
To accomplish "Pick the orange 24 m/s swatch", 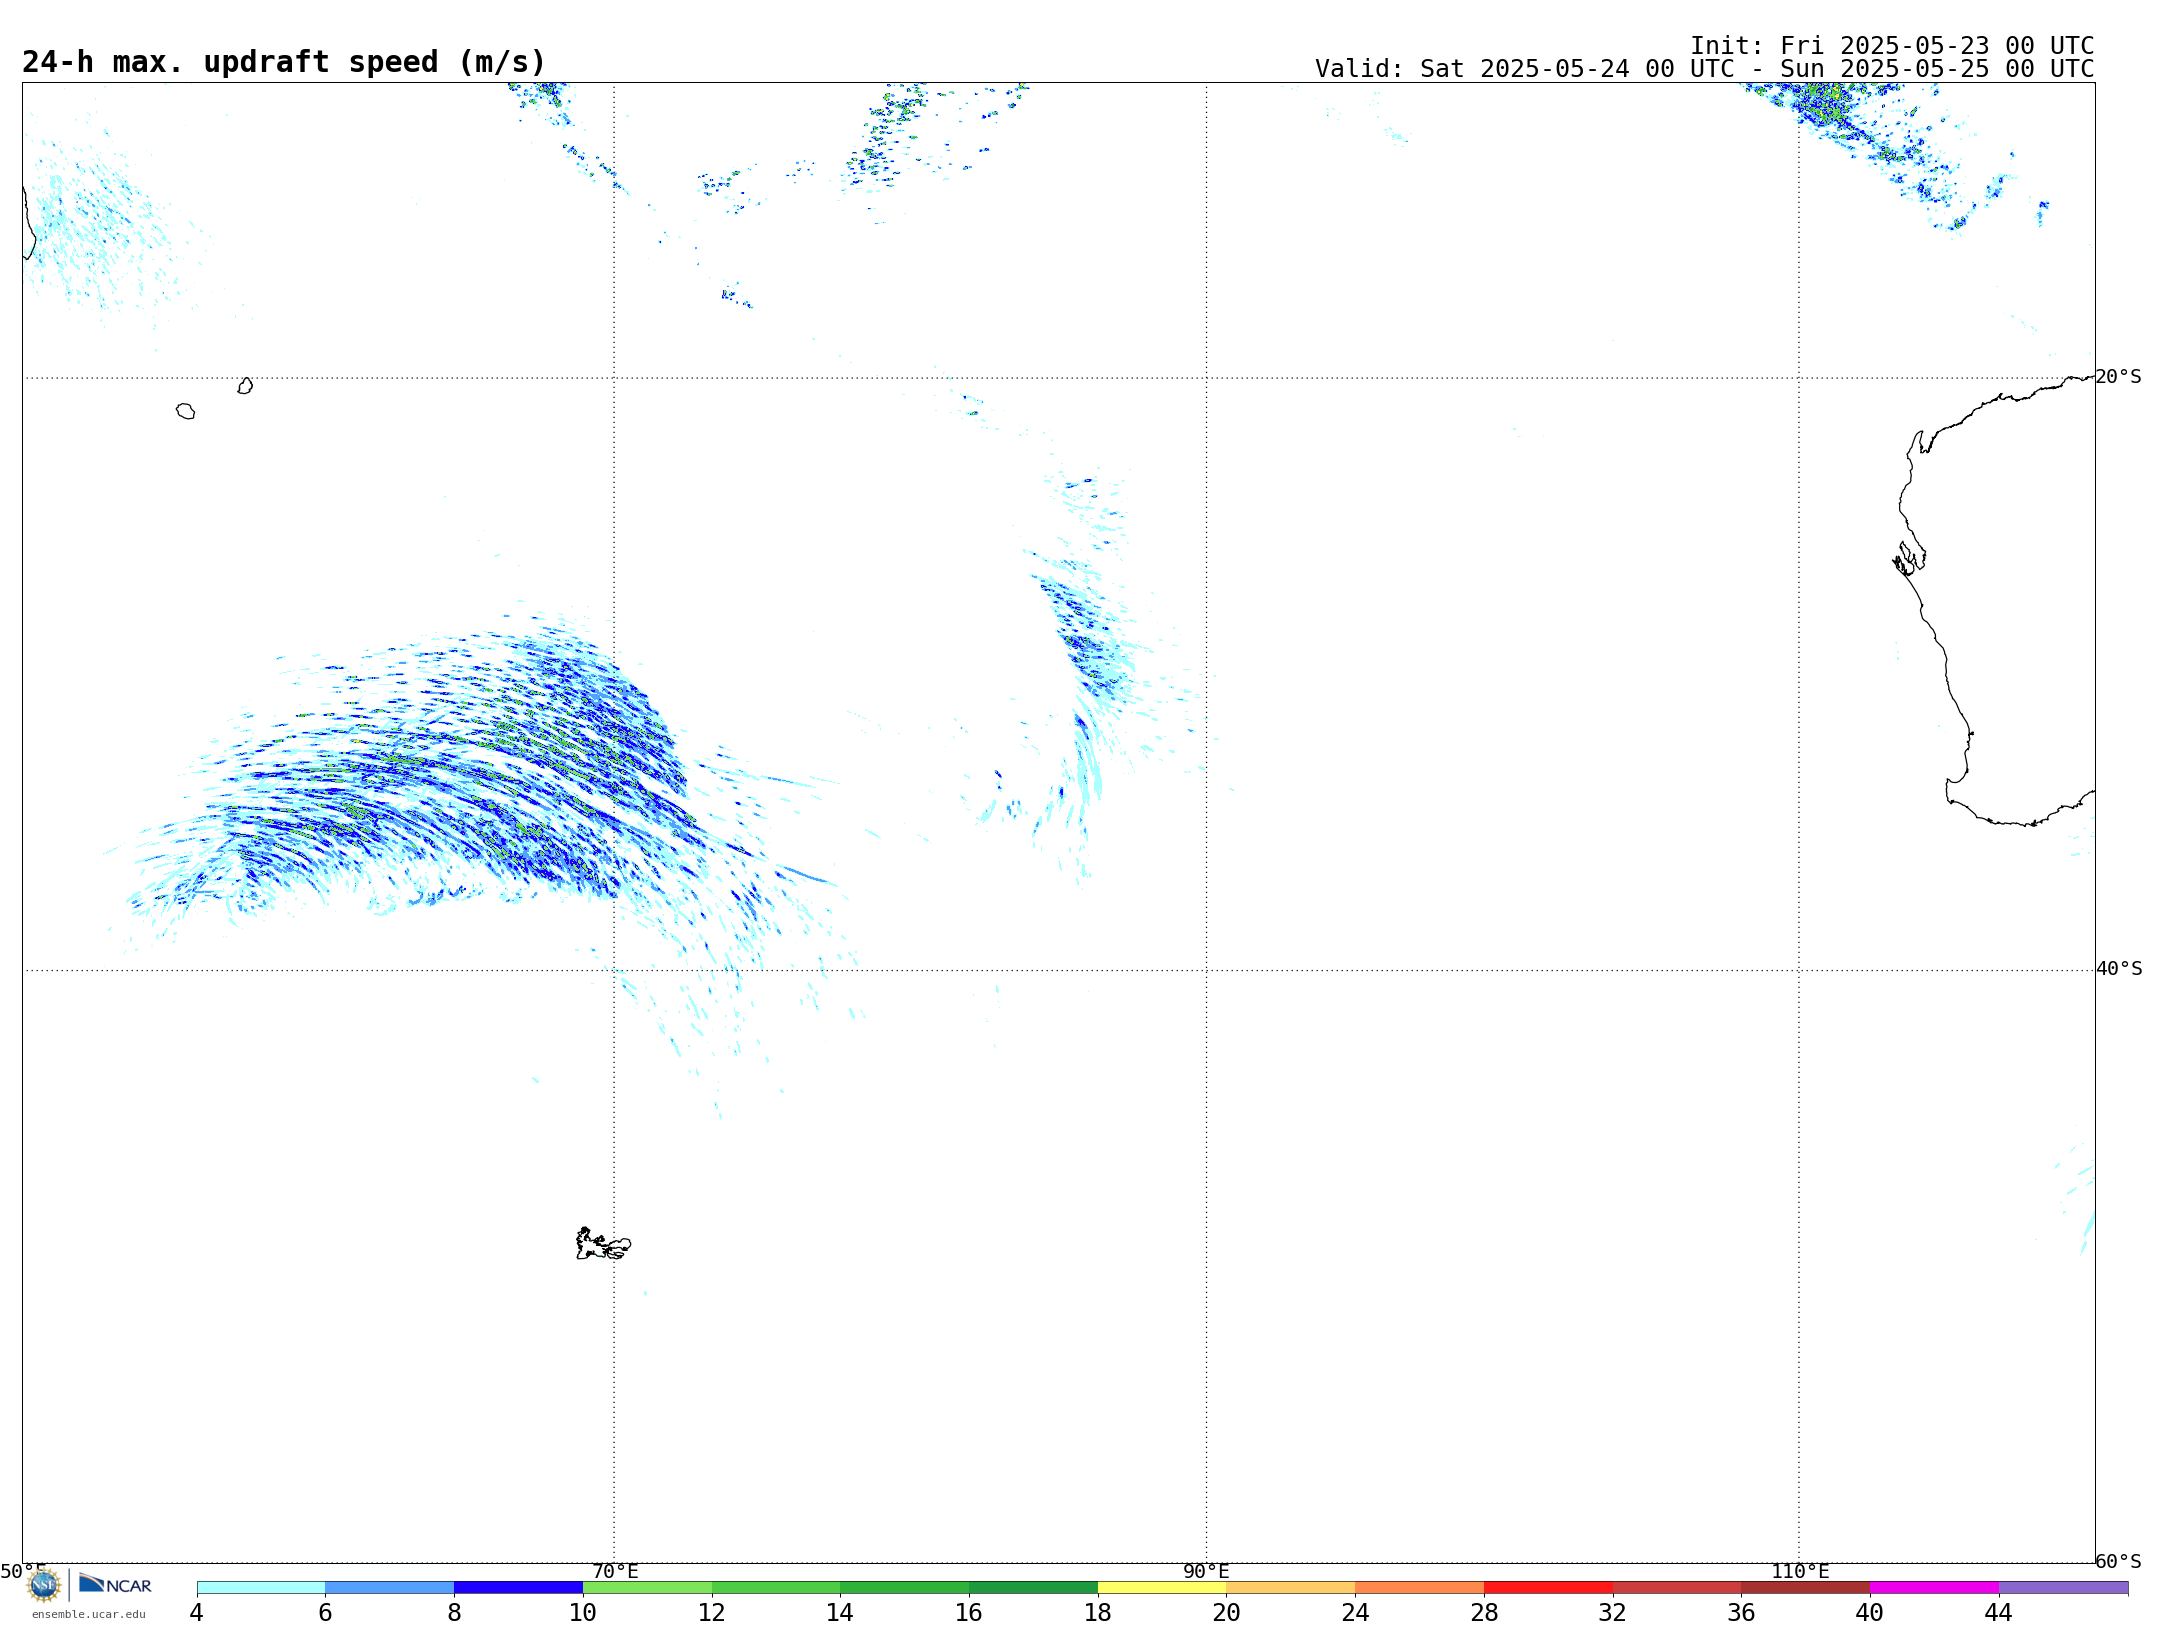I will click(1419, 1588).
